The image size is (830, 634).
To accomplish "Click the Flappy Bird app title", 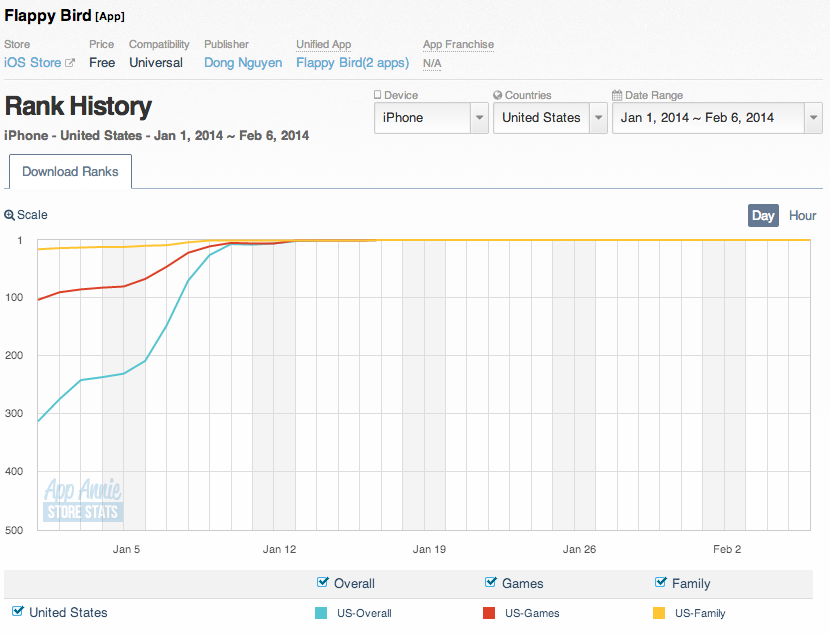I will click(x=48, y=15).
